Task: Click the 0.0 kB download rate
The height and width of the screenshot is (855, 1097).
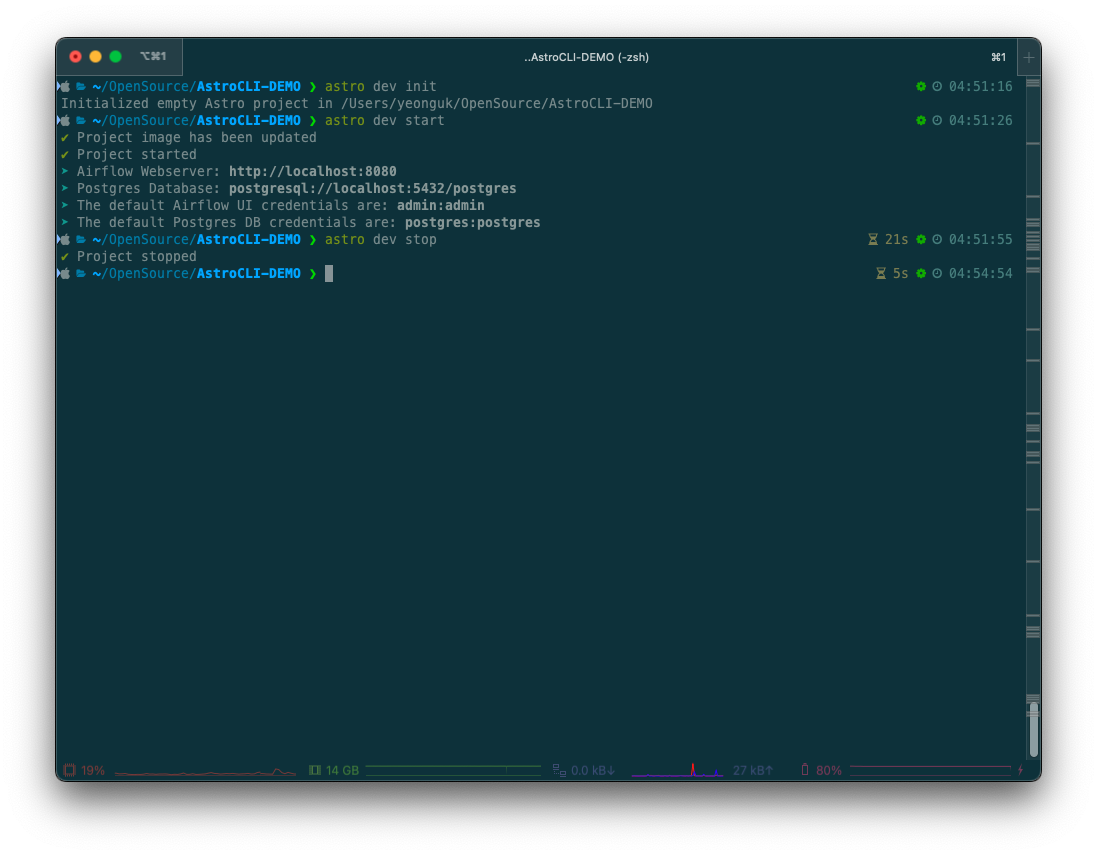Action: [x=593, y=770]
